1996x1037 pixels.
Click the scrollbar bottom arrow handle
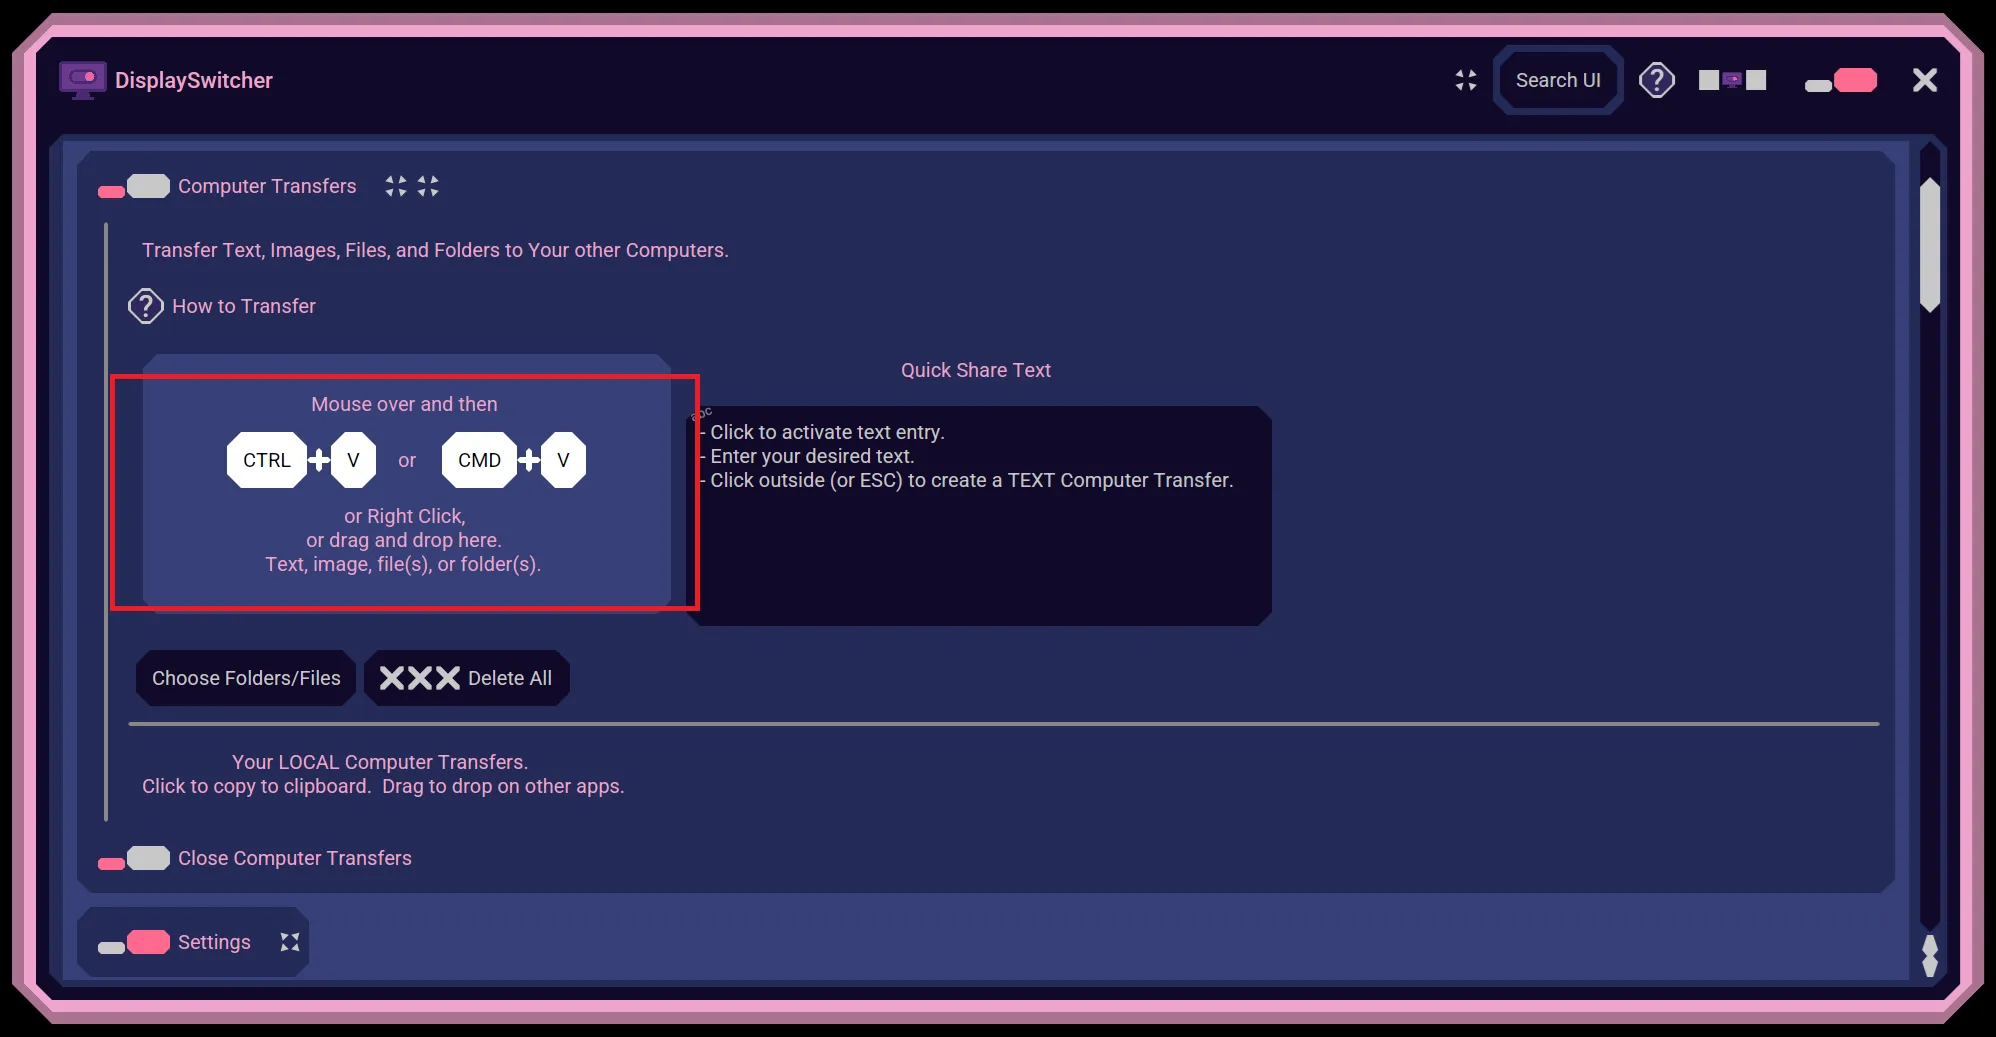[1930, 956]
